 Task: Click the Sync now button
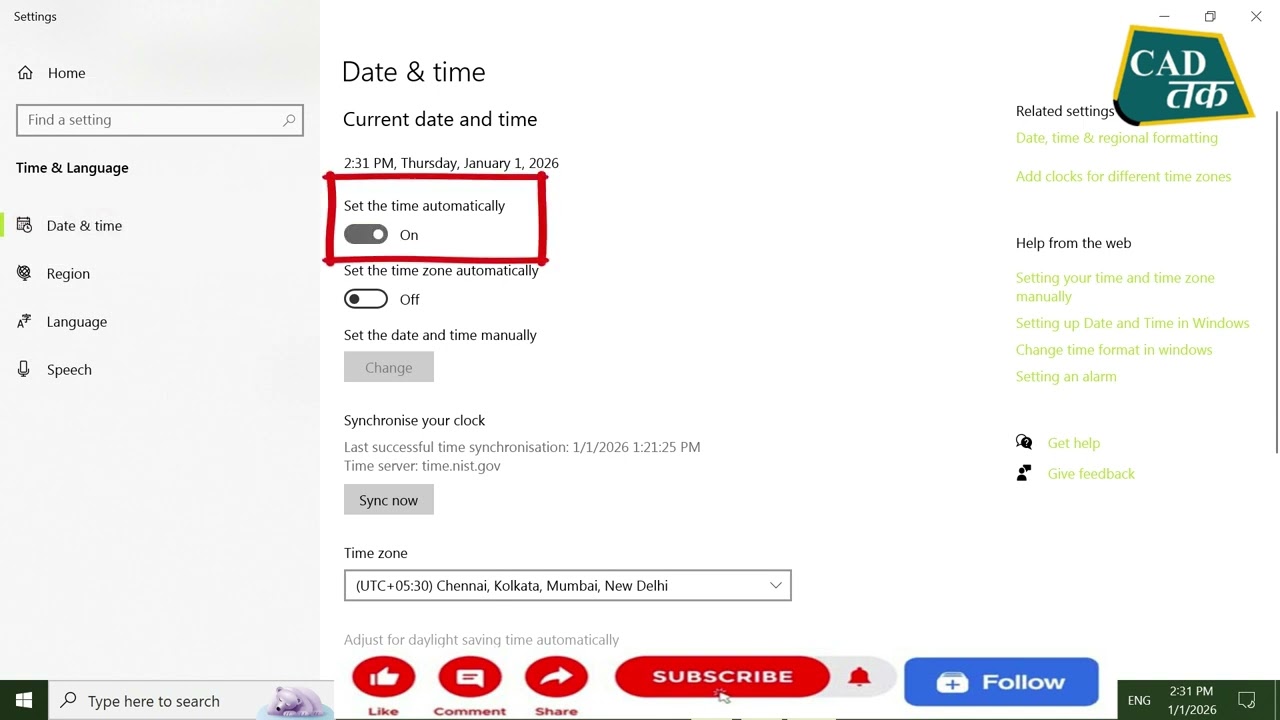click(x=389, y=500)
